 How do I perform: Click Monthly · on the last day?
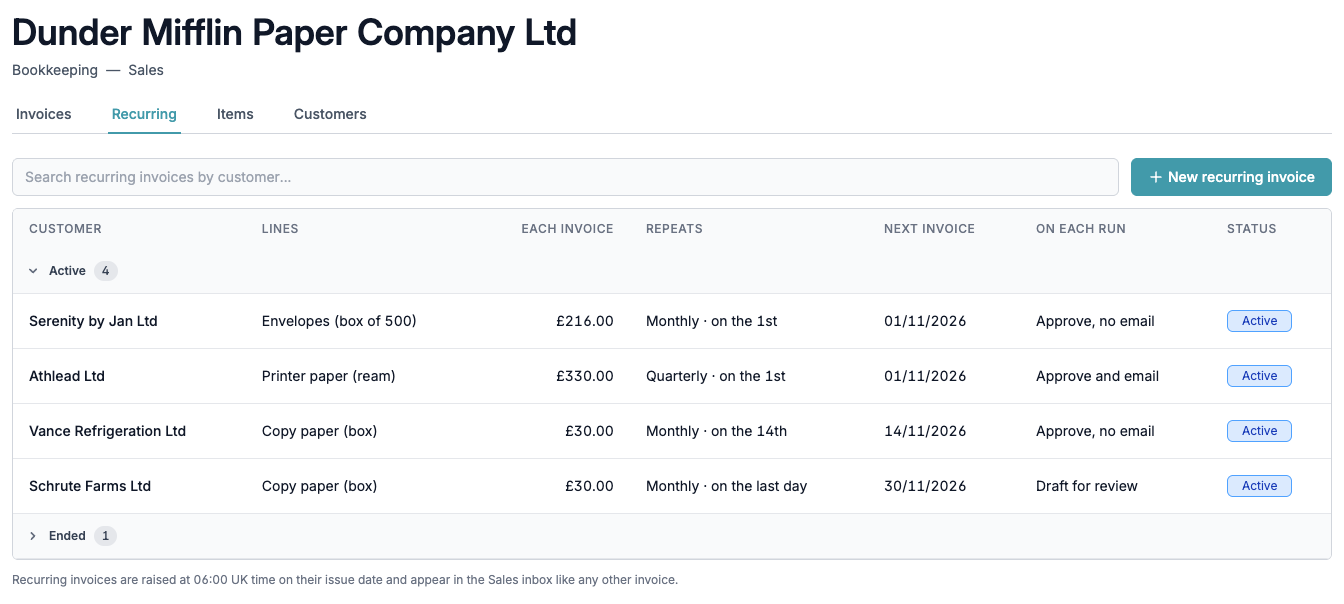pyautogui.click(x=726, y=486)
